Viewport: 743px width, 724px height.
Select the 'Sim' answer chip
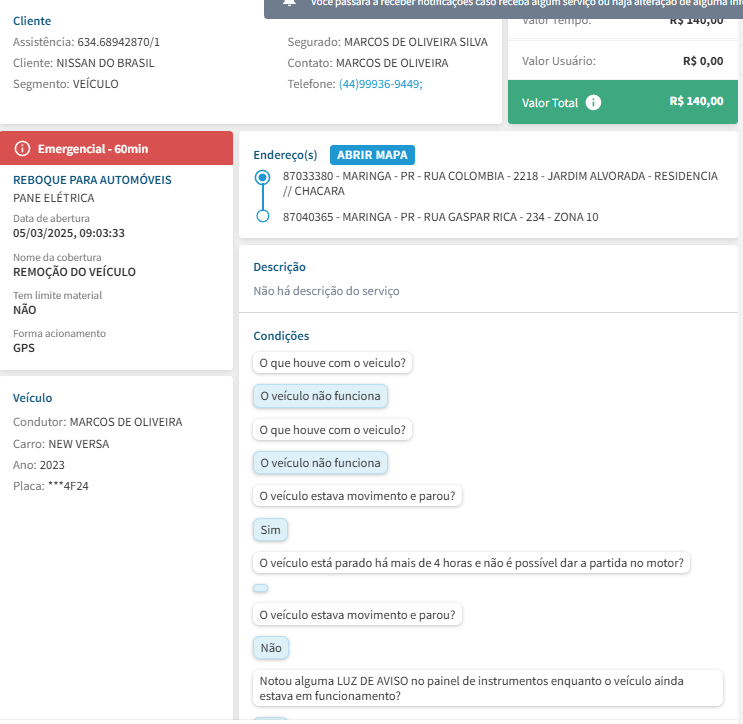(x=270, y=530)
